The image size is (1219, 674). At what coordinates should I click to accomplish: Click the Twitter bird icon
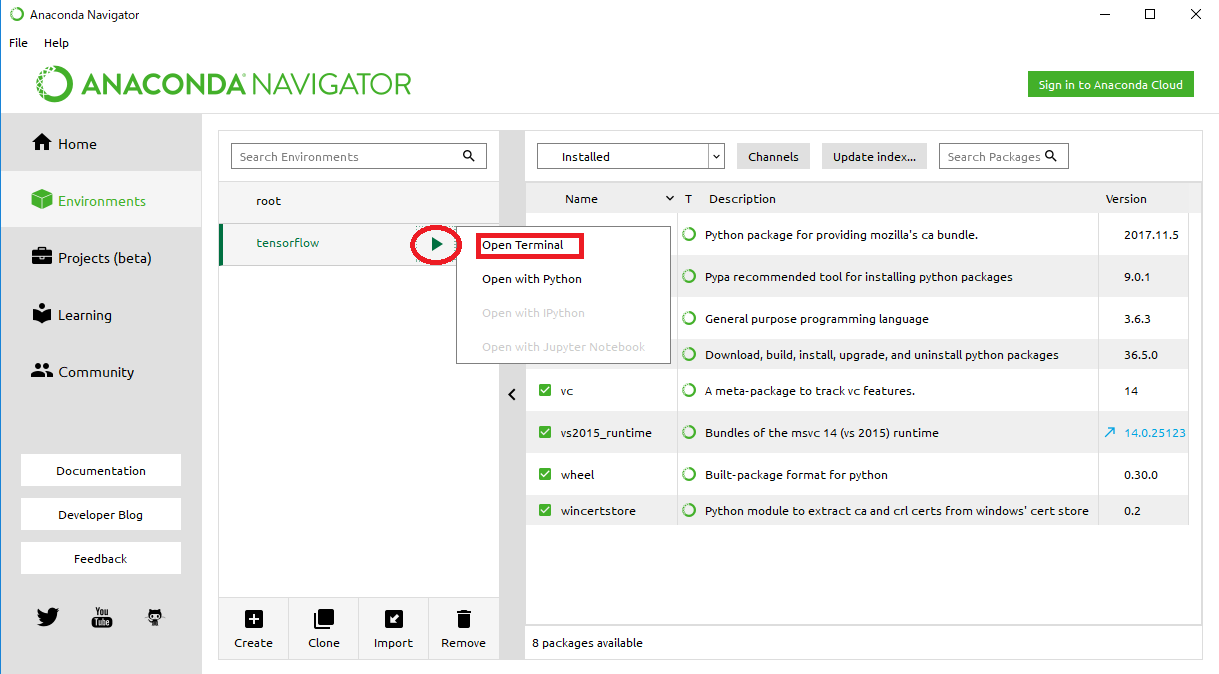click(47, 617)
